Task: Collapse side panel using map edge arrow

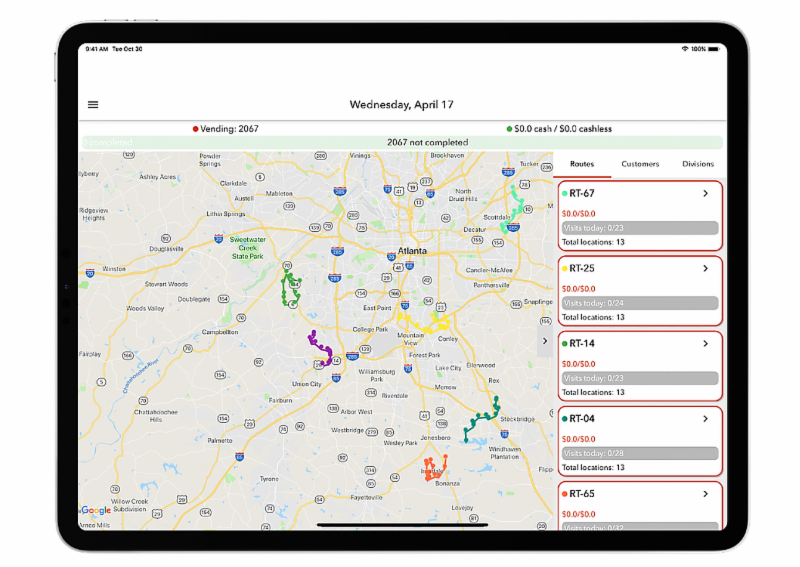Action: (545, 341)
